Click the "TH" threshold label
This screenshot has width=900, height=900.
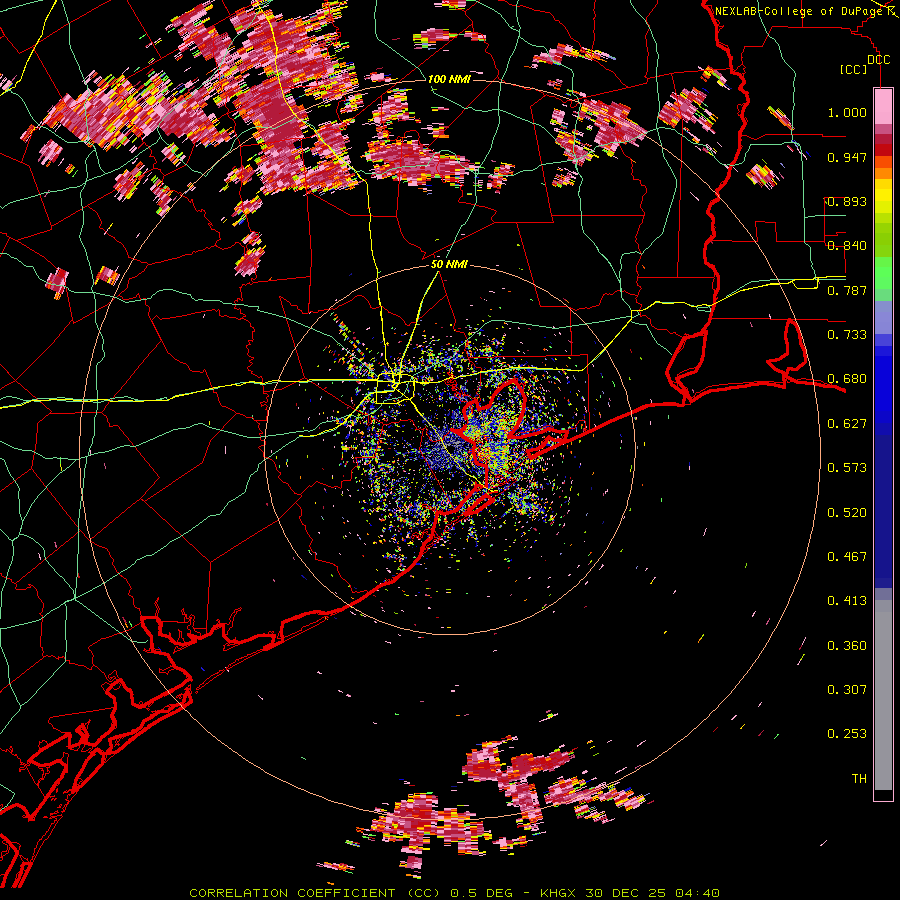[859, 779]
